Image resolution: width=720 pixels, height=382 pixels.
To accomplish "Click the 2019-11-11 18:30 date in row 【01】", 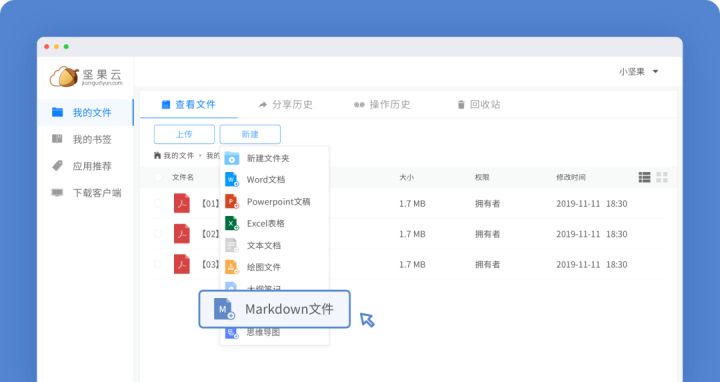I will (591, 203).
